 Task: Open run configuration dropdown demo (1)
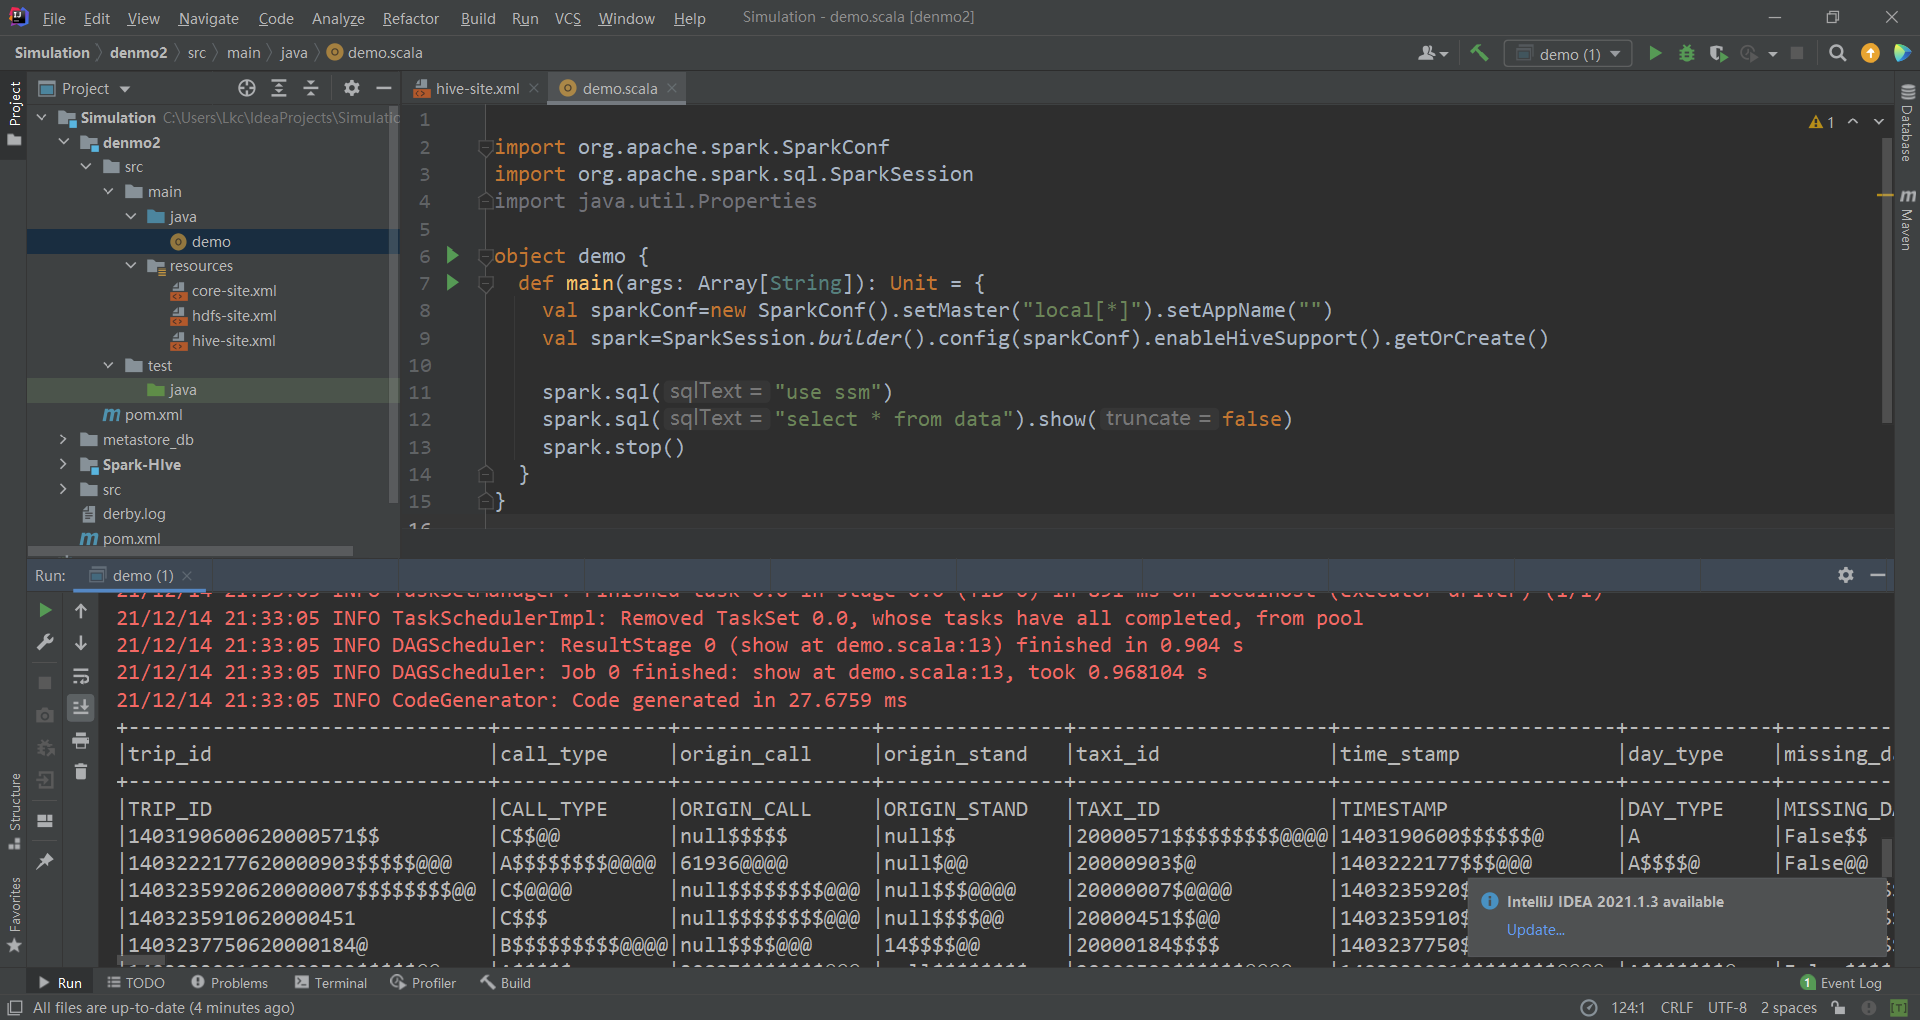coord(1568,54)
